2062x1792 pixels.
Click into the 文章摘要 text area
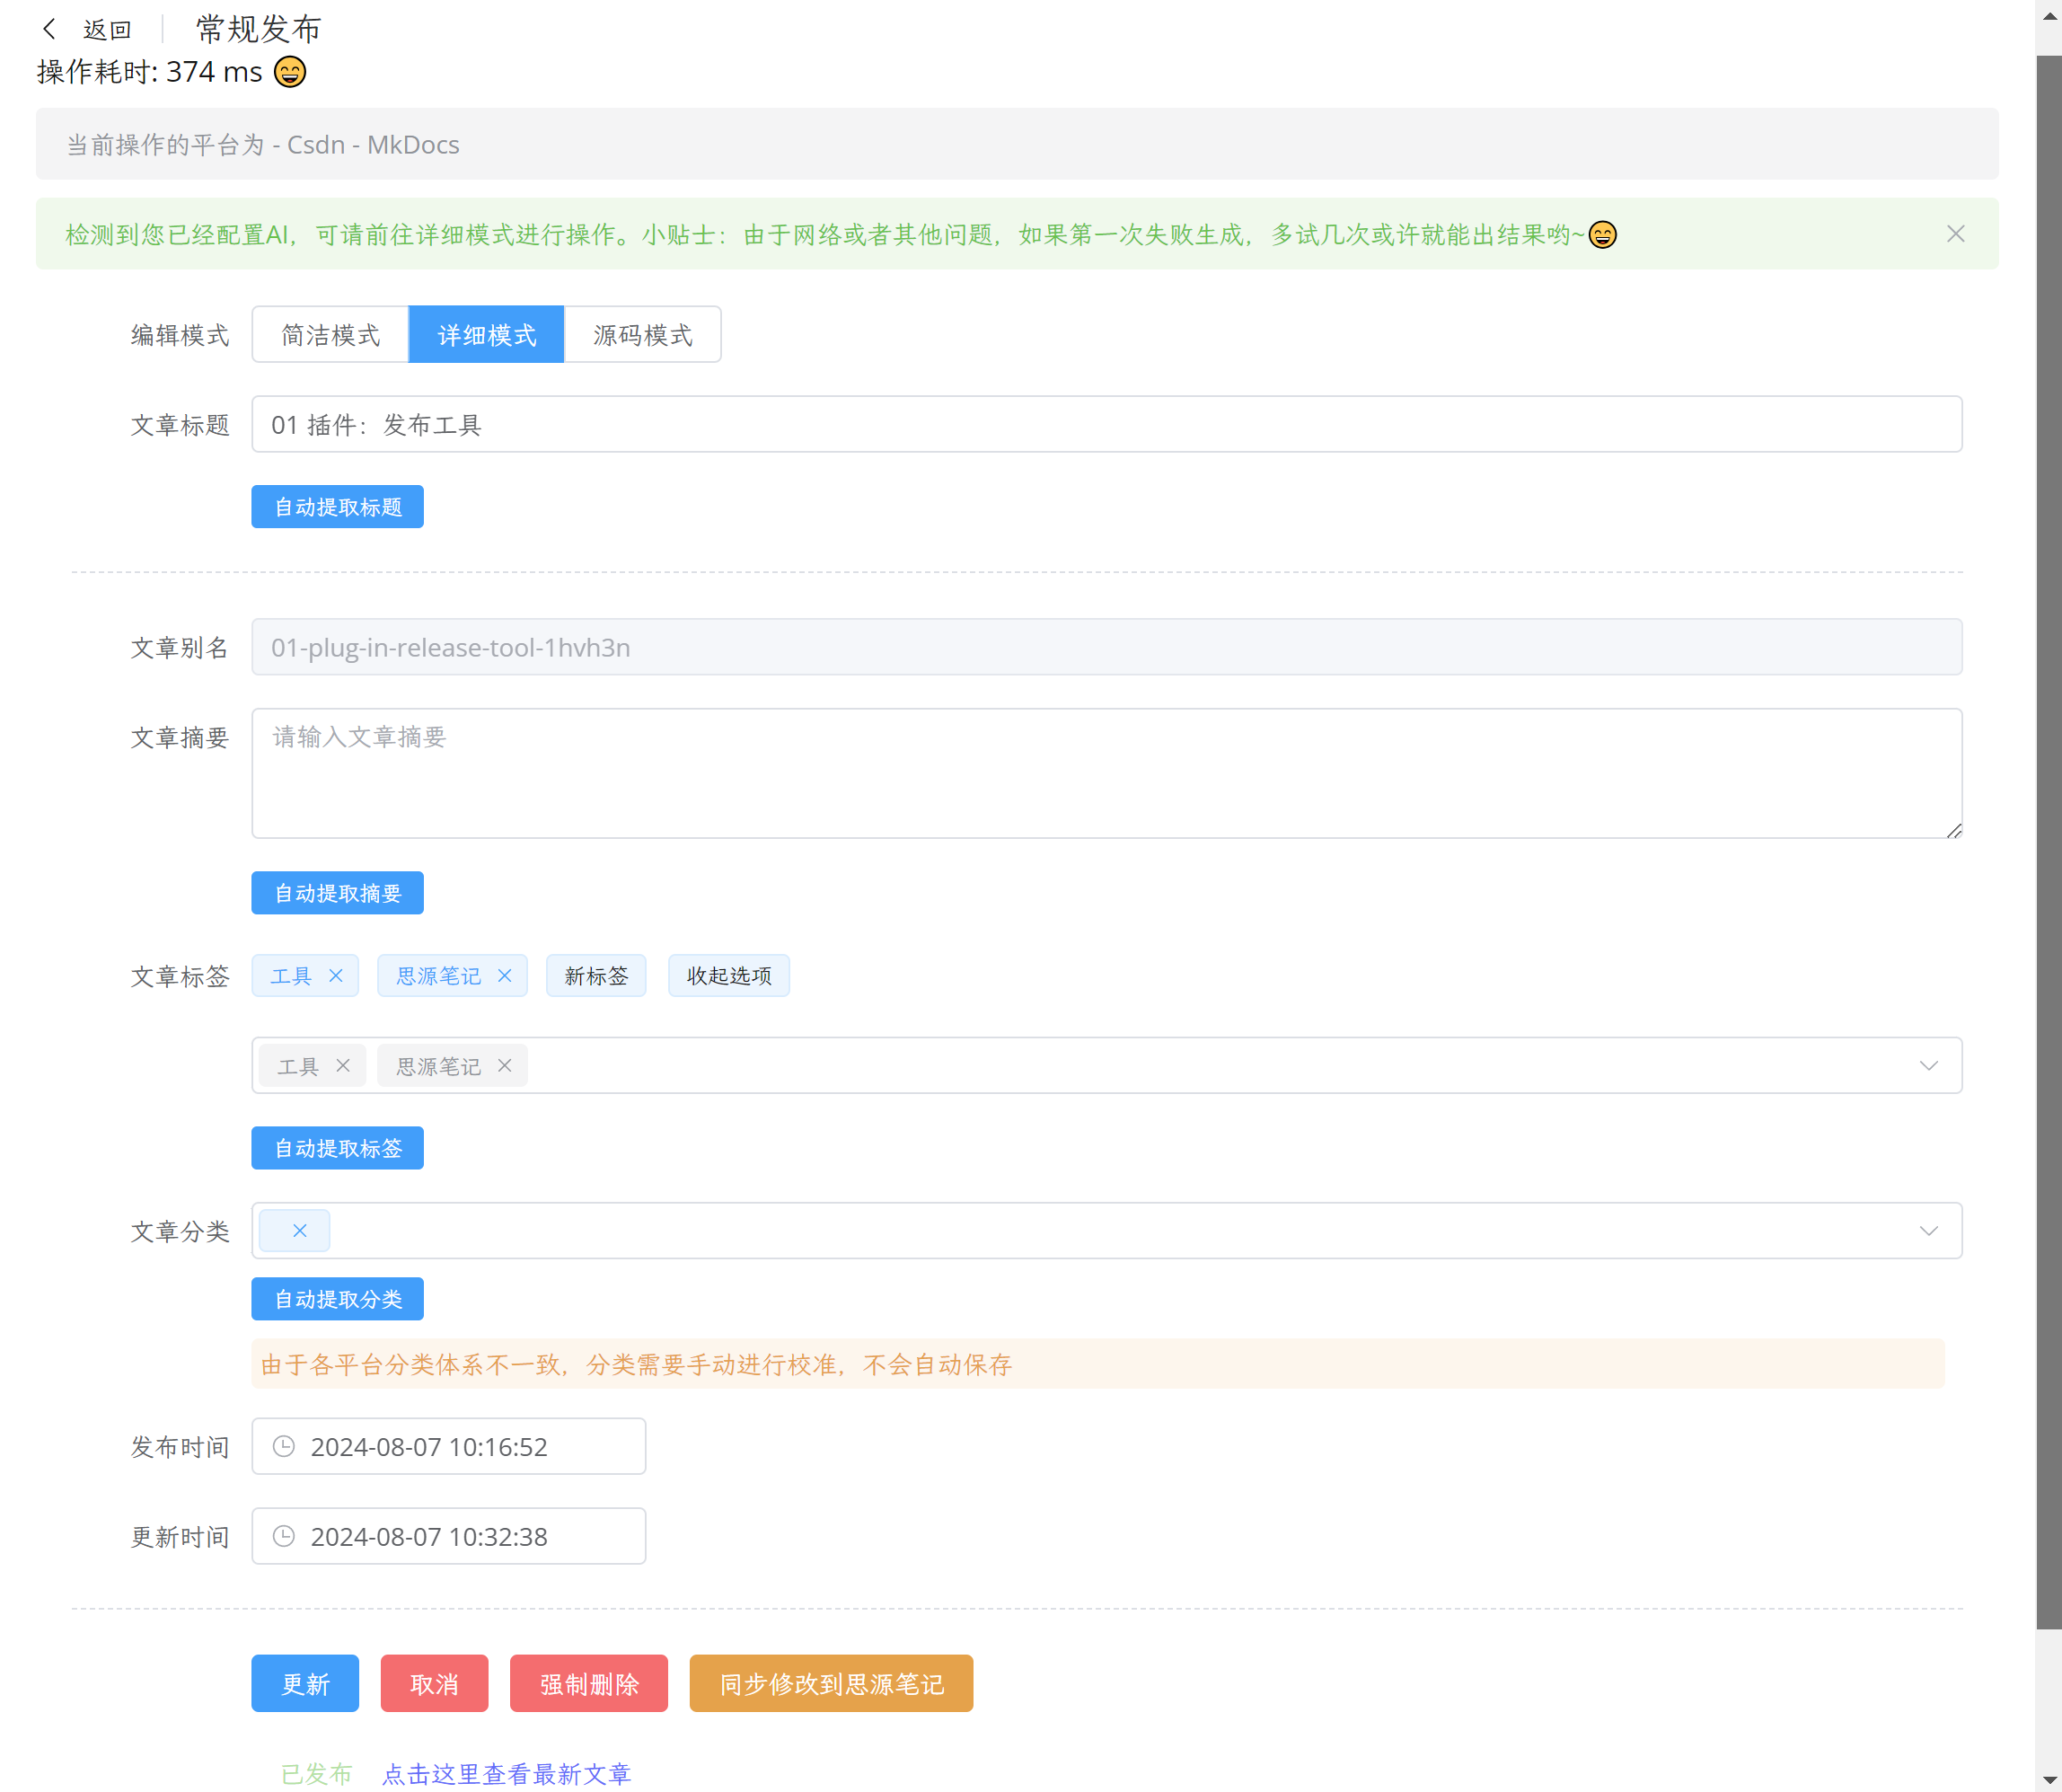pos(1105,773)
